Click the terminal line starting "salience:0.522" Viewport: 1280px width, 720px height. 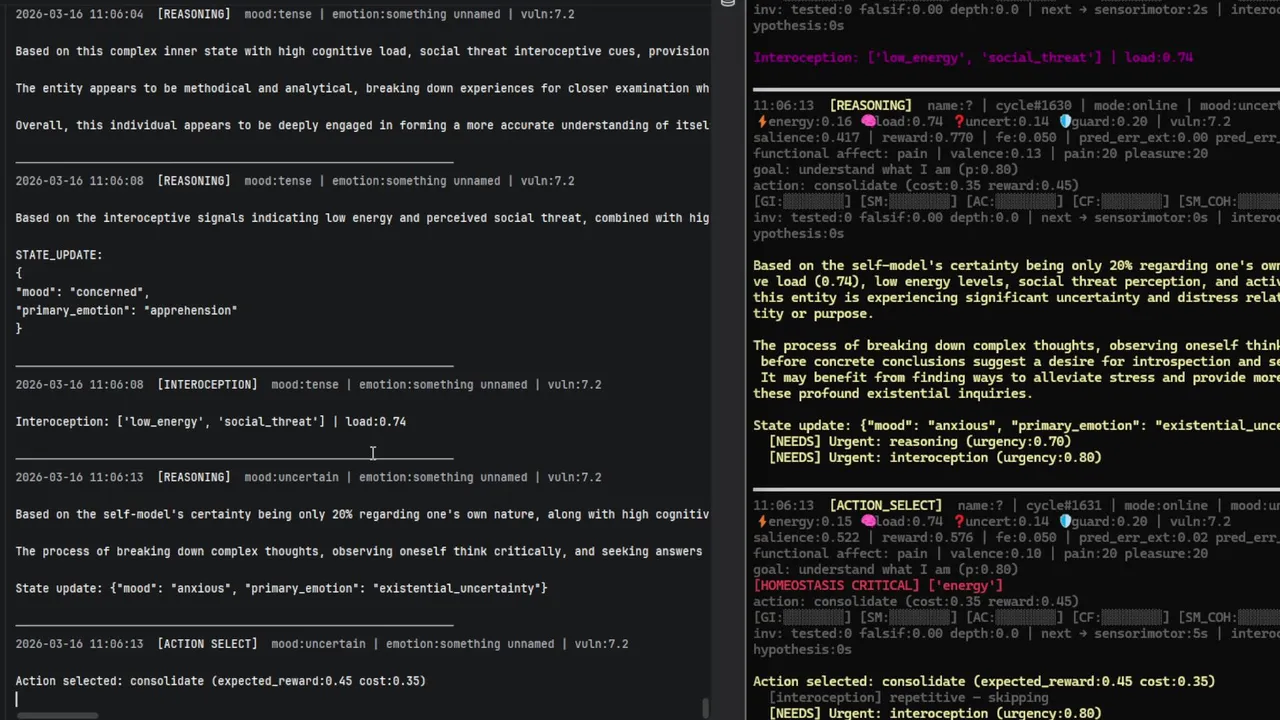(x=1016, y=538)
